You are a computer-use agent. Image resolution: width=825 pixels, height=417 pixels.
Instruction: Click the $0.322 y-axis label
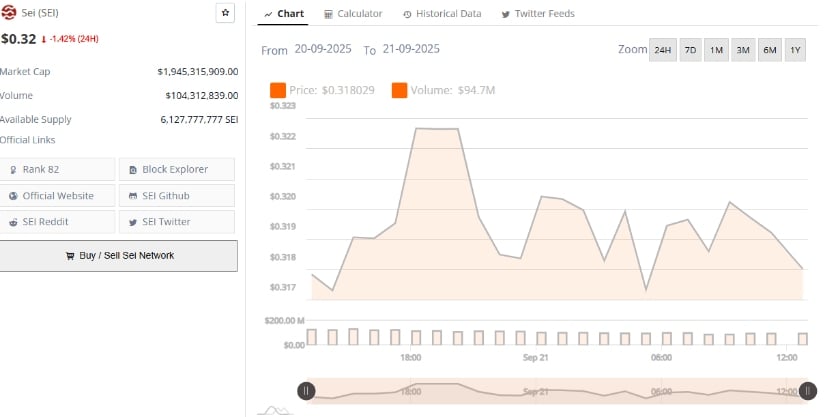tap(283, 136)
